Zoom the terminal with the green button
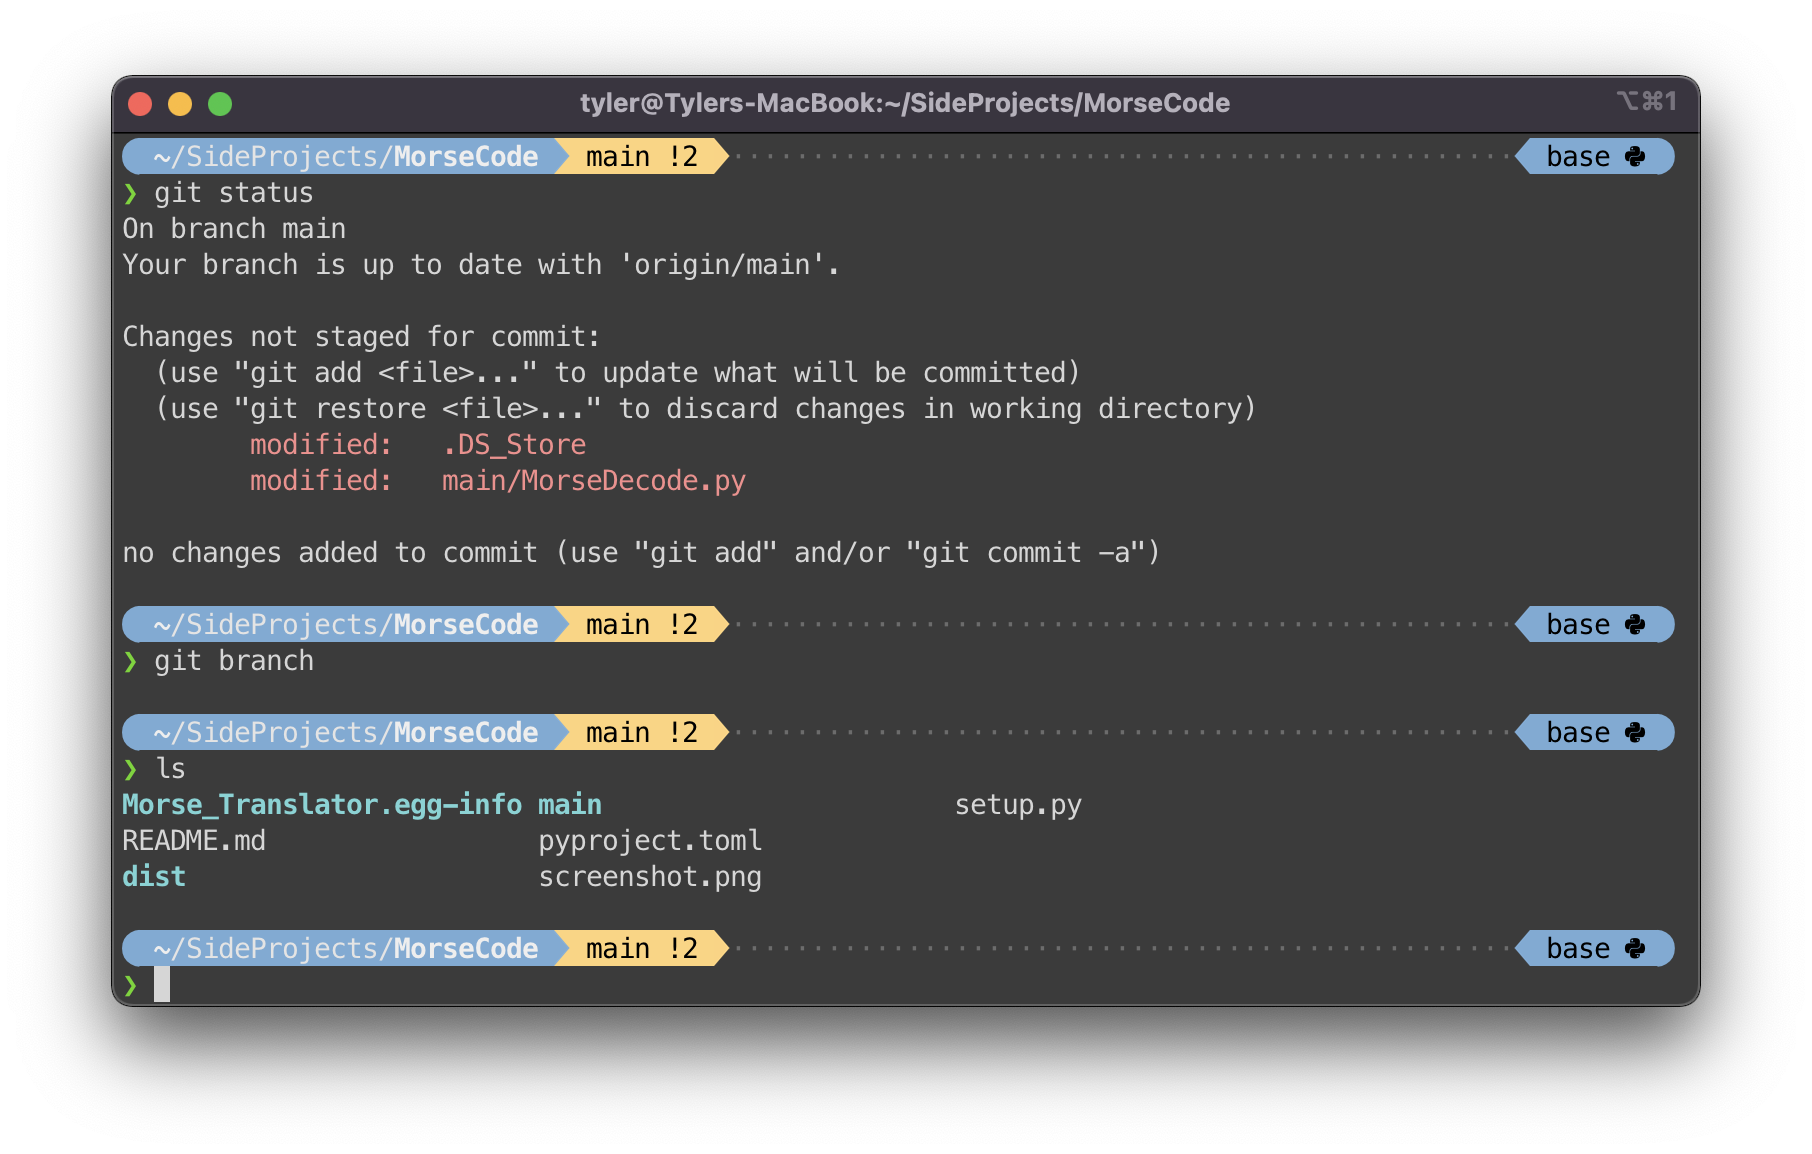The height and width of the screenshot is (1154, 1812). (x=220, y=104)
